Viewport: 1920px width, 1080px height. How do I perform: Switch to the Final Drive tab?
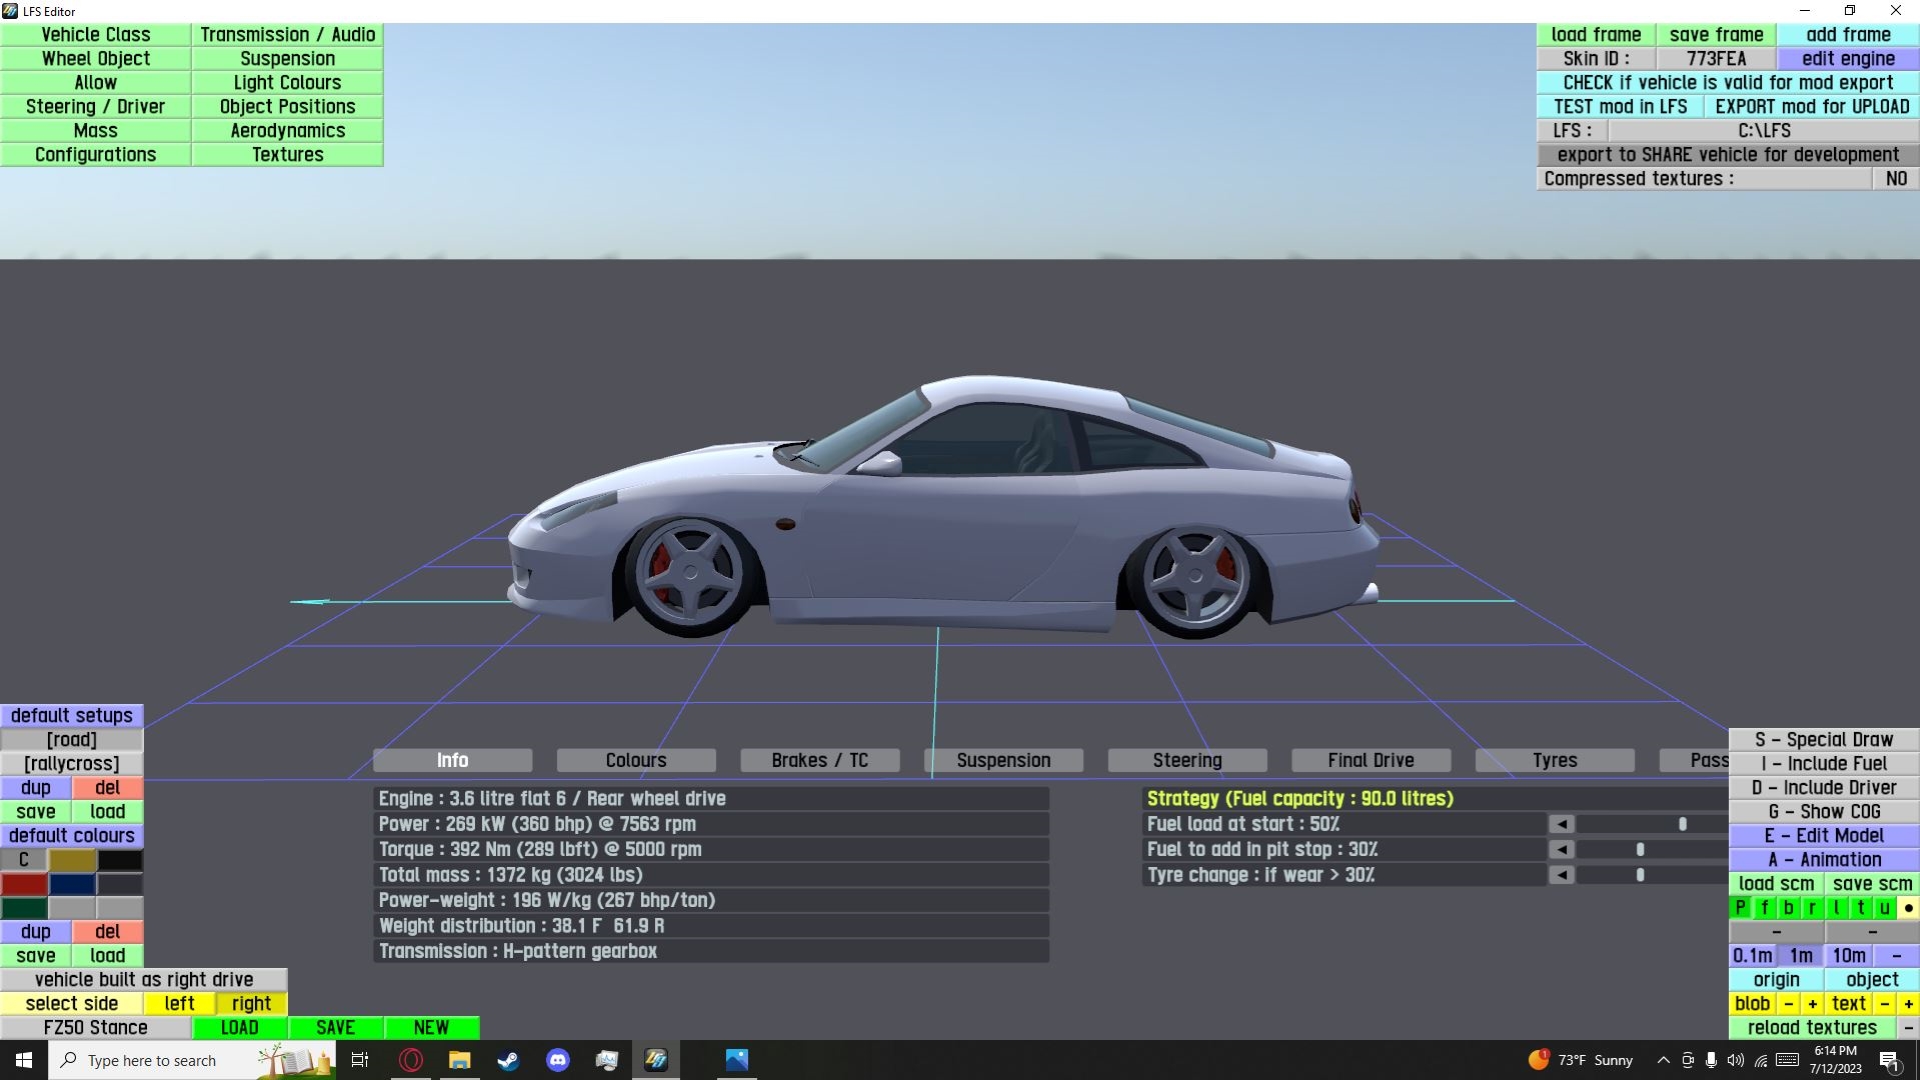click(x=1370, y=761)
